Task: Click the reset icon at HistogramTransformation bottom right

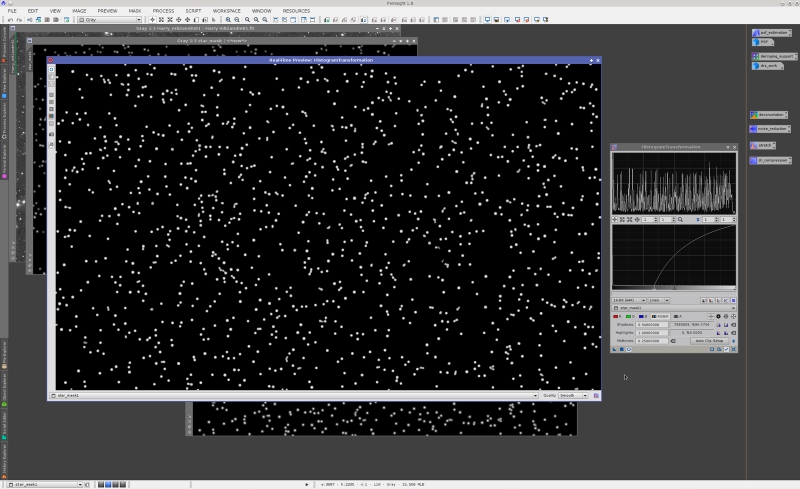Action: coord(734,349)
